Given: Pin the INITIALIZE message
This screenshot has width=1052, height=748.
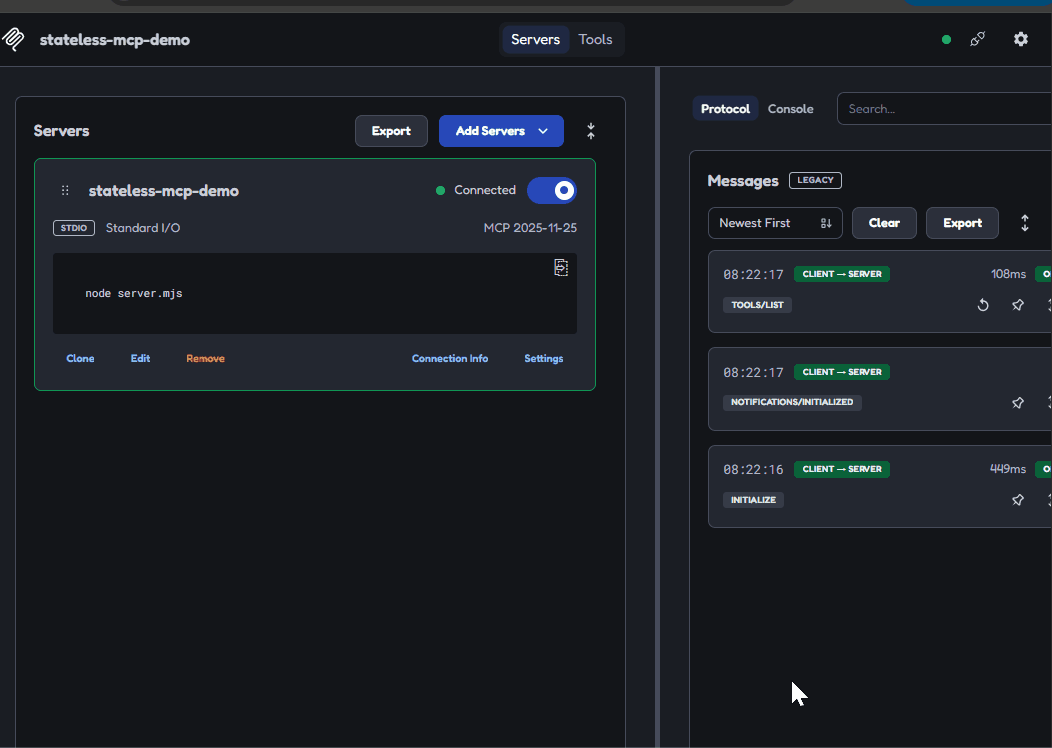Looking at the screenshot, I should click(x=1018, y=500).
